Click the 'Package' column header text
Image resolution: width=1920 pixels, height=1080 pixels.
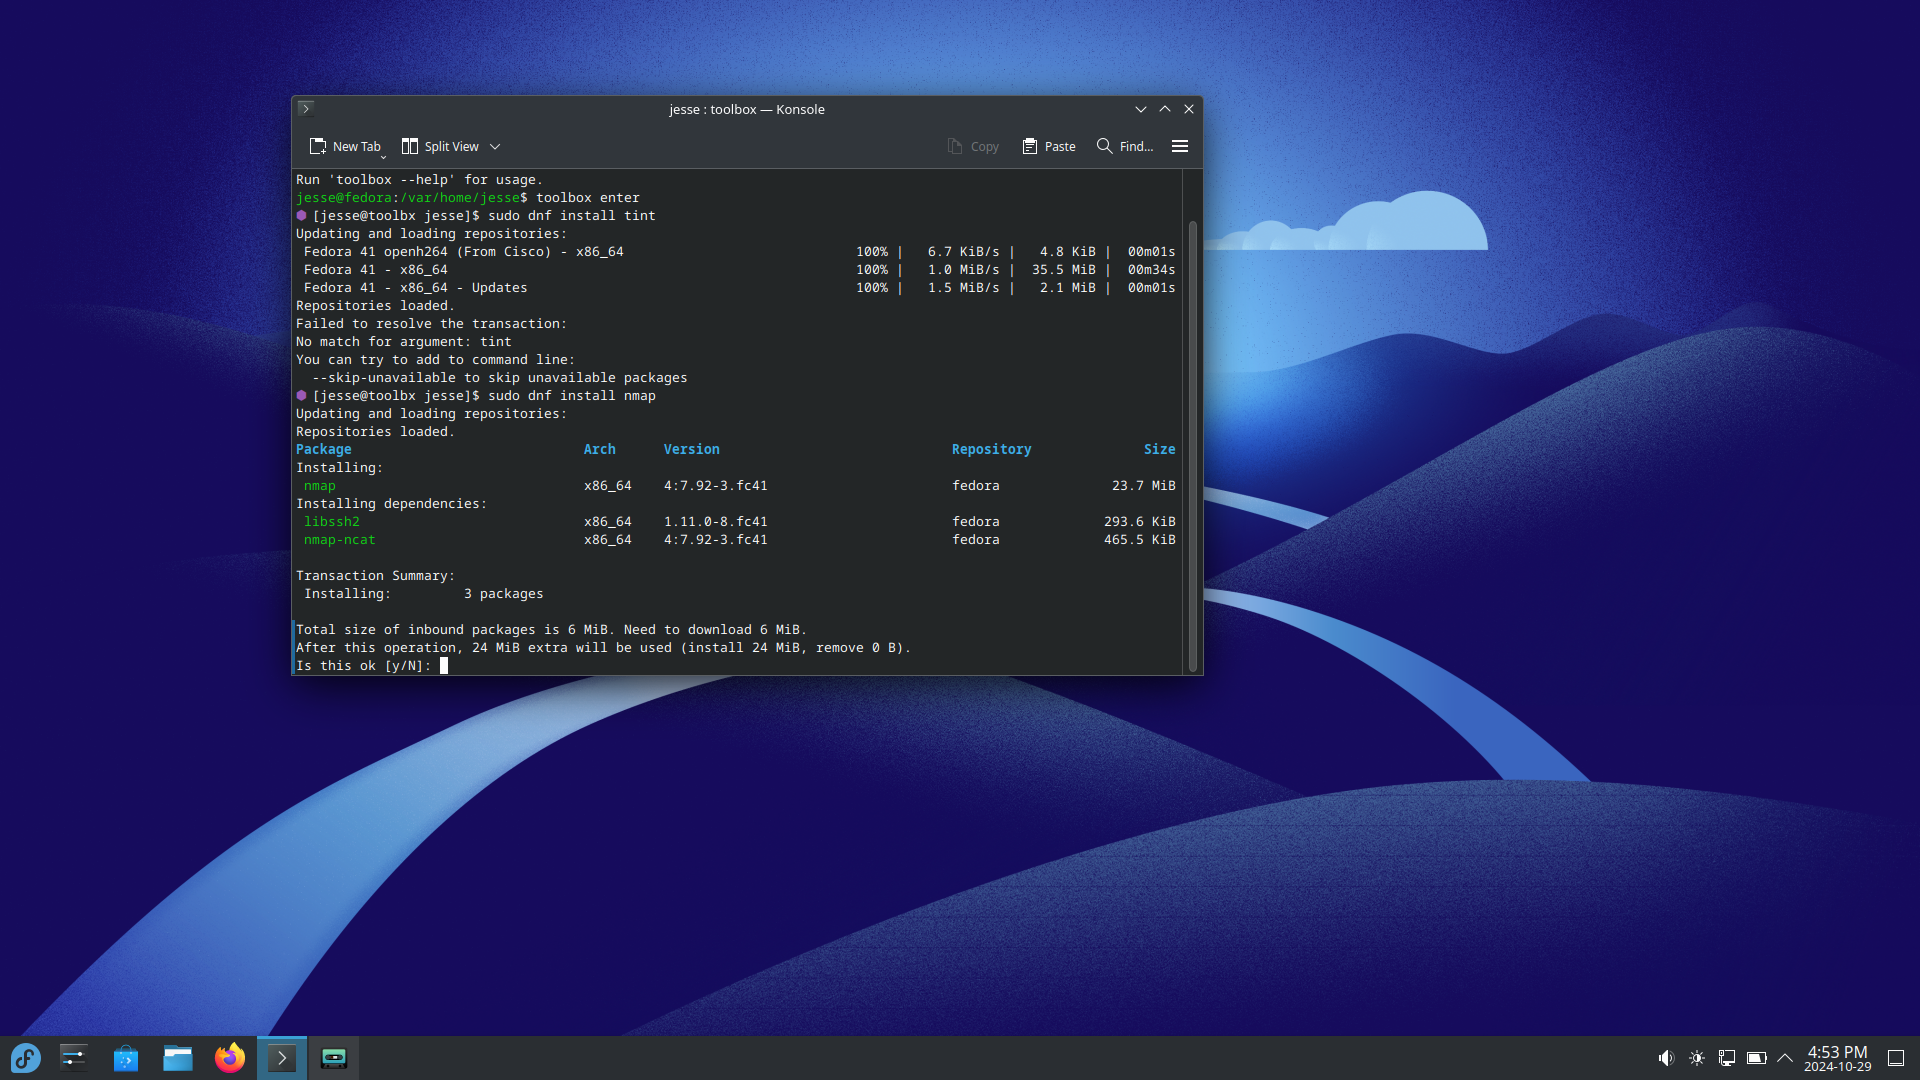pos(324,450)
